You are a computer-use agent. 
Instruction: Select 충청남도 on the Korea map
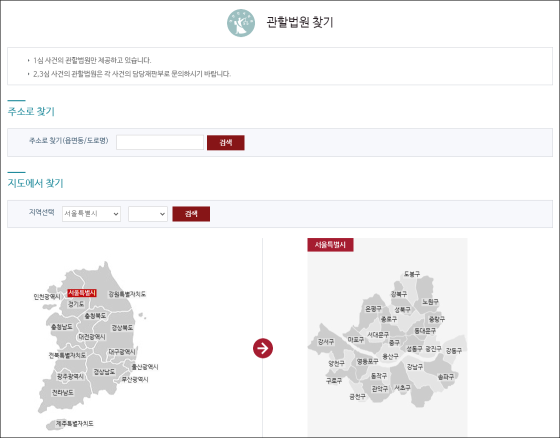point(62,327)
